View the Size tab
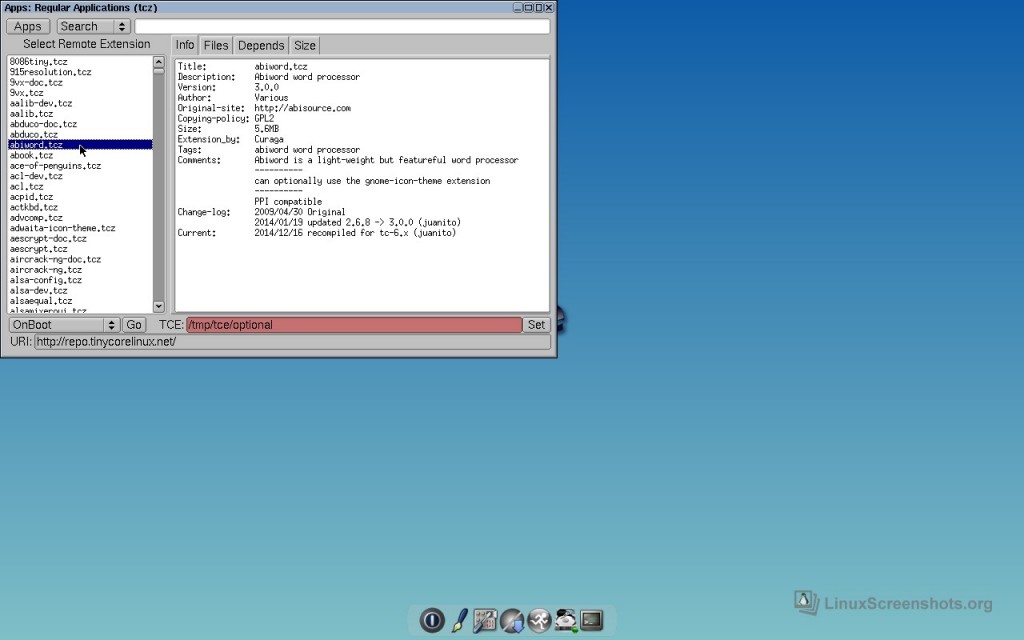Image resolution: width=1024 pixels, height=640 pixels. pos(305,45)
